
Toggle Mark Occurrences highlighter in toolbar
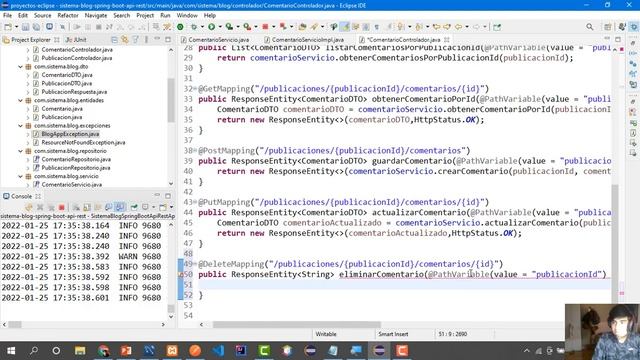click(x=346, y=27)
